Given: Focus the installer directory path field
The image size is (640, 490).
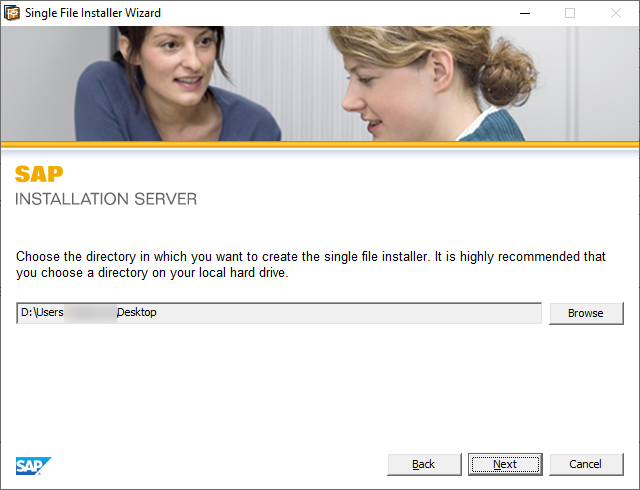Looking at the screenshot, I should click(x=279, y=313).
